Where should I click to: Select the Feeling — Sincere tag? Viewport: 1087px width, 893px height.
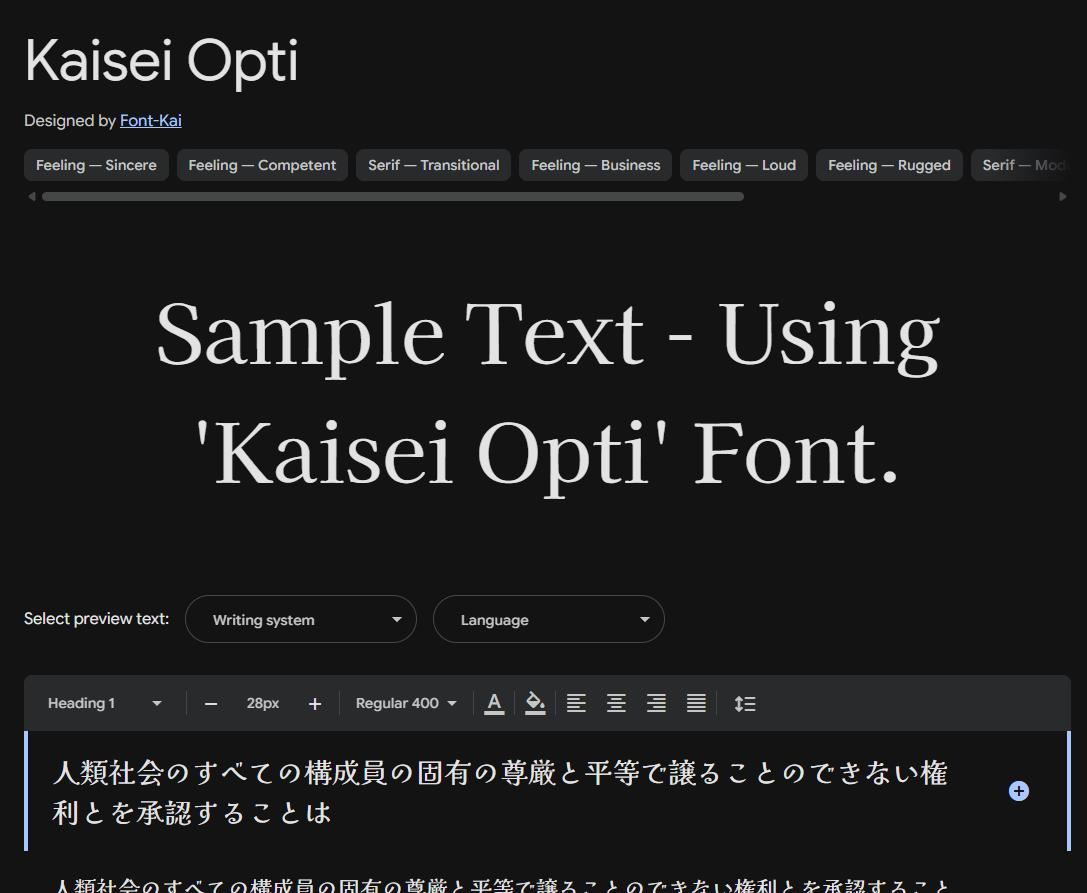pyautogui.click(x=96, y=165)
